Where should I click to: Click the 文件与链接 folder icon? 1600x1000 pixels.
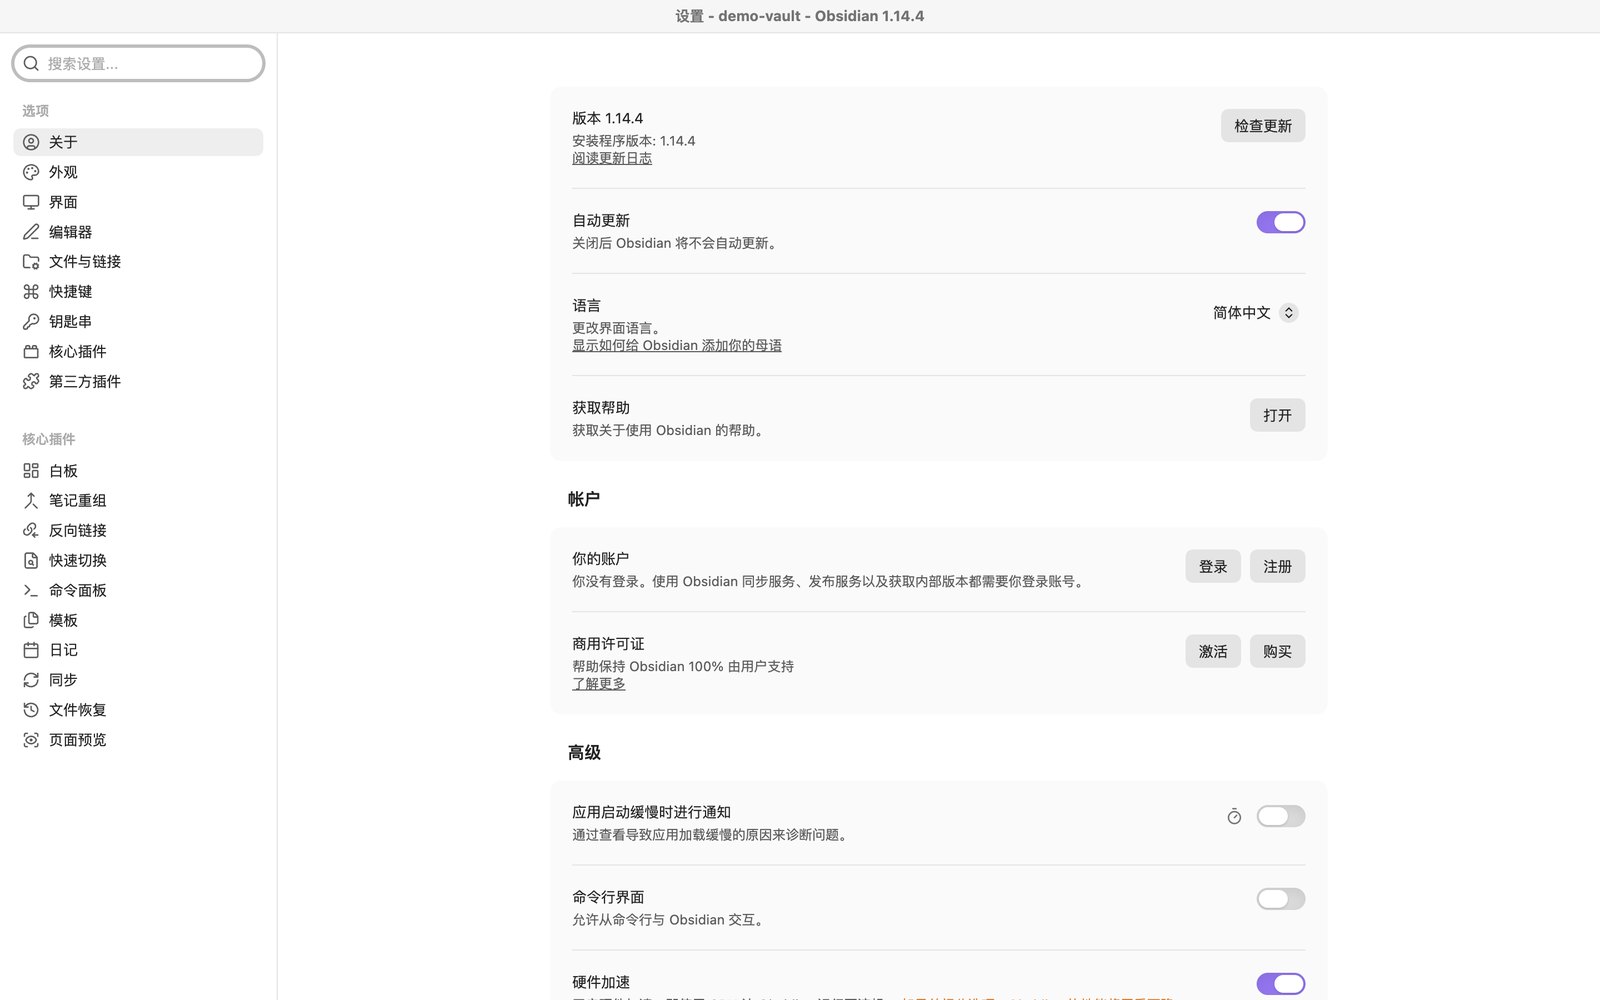[31, 262]
